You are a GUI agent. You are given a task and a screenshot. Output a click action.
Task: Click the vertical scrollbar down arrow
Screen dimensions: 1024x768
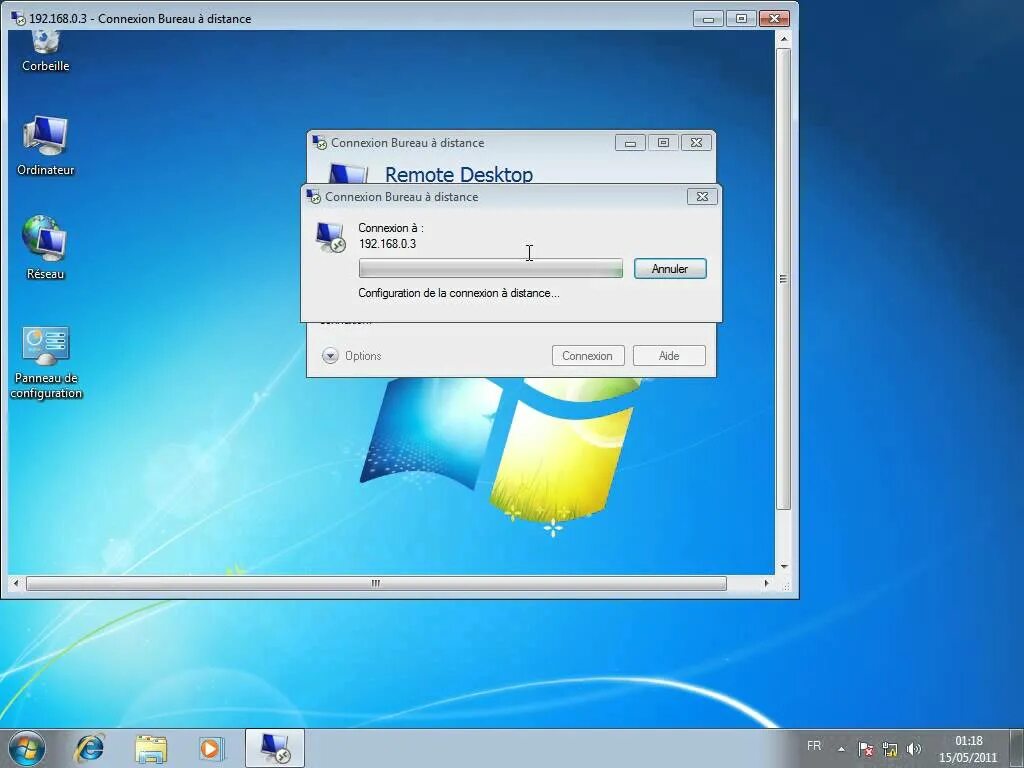(x=784, y=566)
